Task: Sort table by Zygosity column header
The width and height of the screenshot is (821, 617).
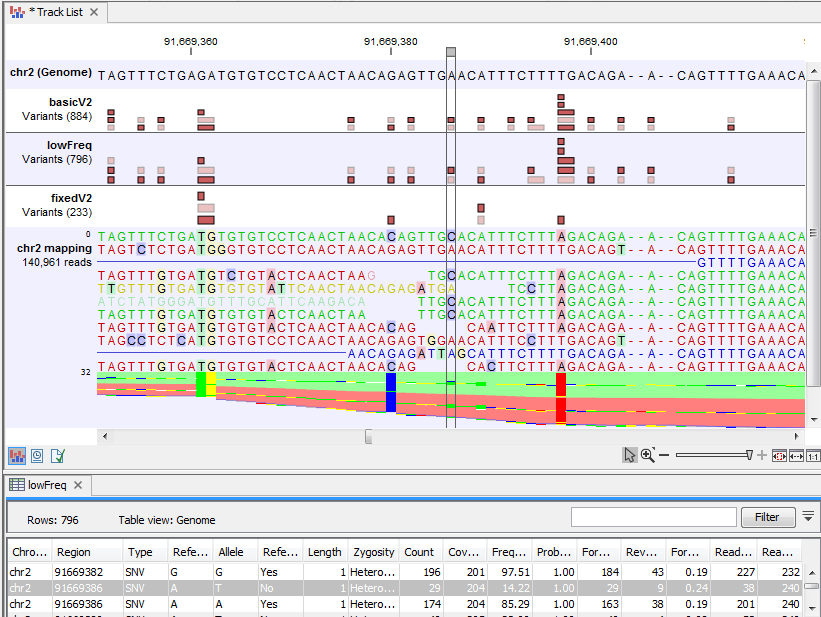Action: coord(373,552)
